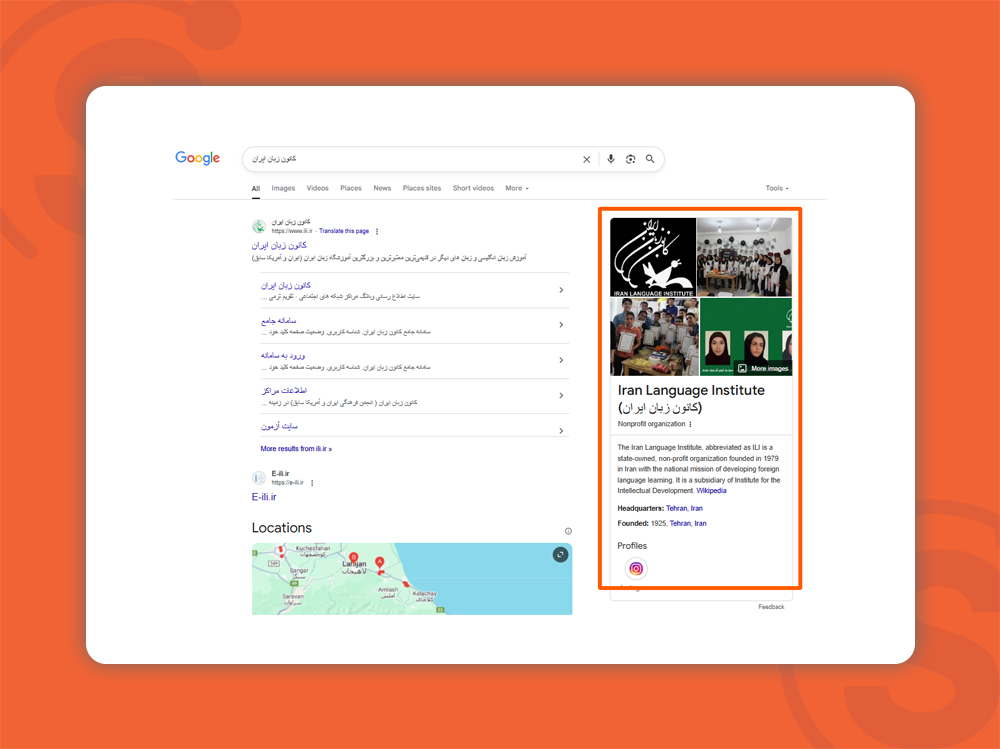Click Headquarters Tehran, Iran link

click(x=684, y=508)
